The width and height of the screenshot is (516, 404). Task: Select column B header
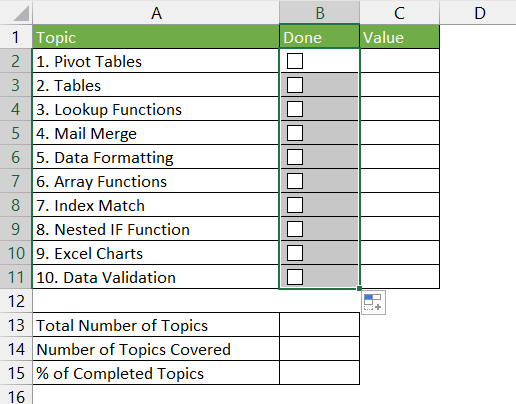click(319, 13)
